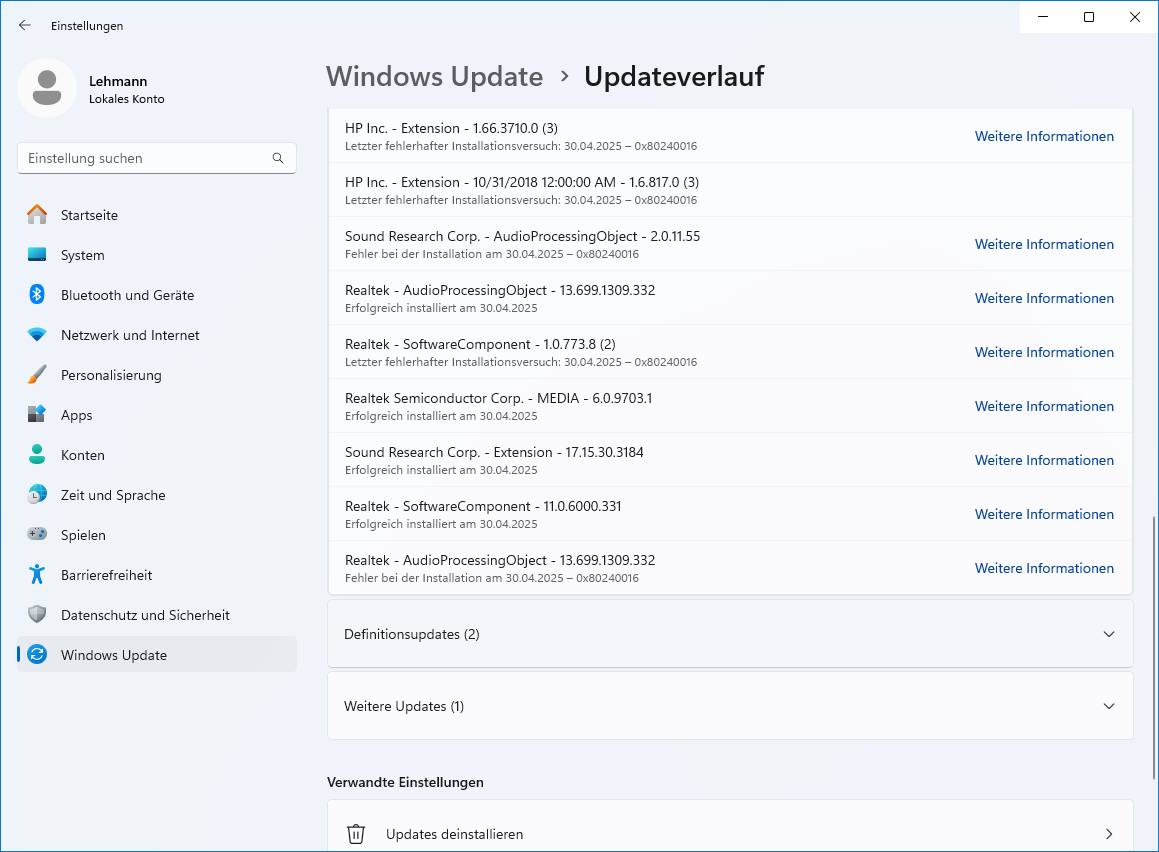
Task: Click the Datenschutz shield icon
Action: [37, 614]
